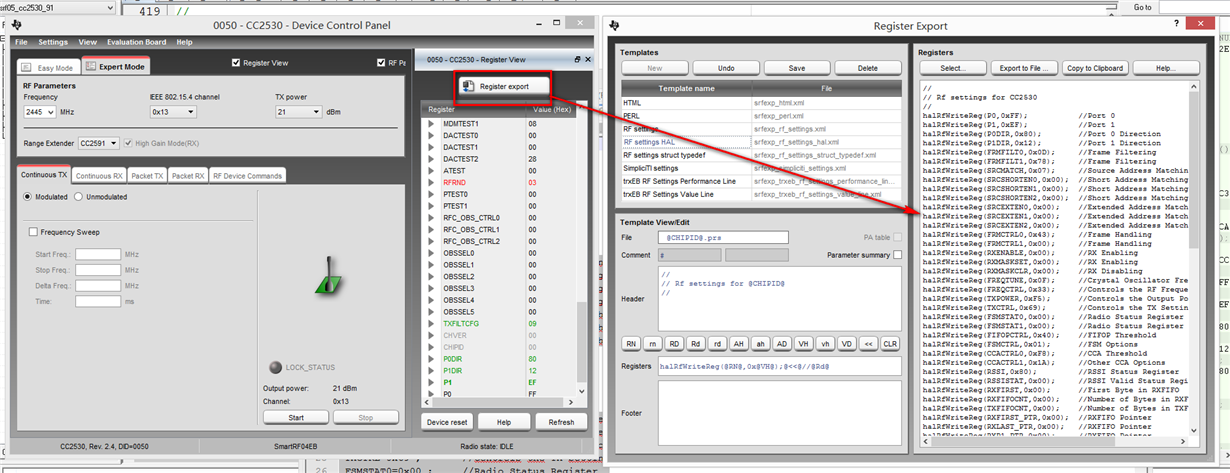Click the Start button
Screen dimensions: 1230x473
295,417
